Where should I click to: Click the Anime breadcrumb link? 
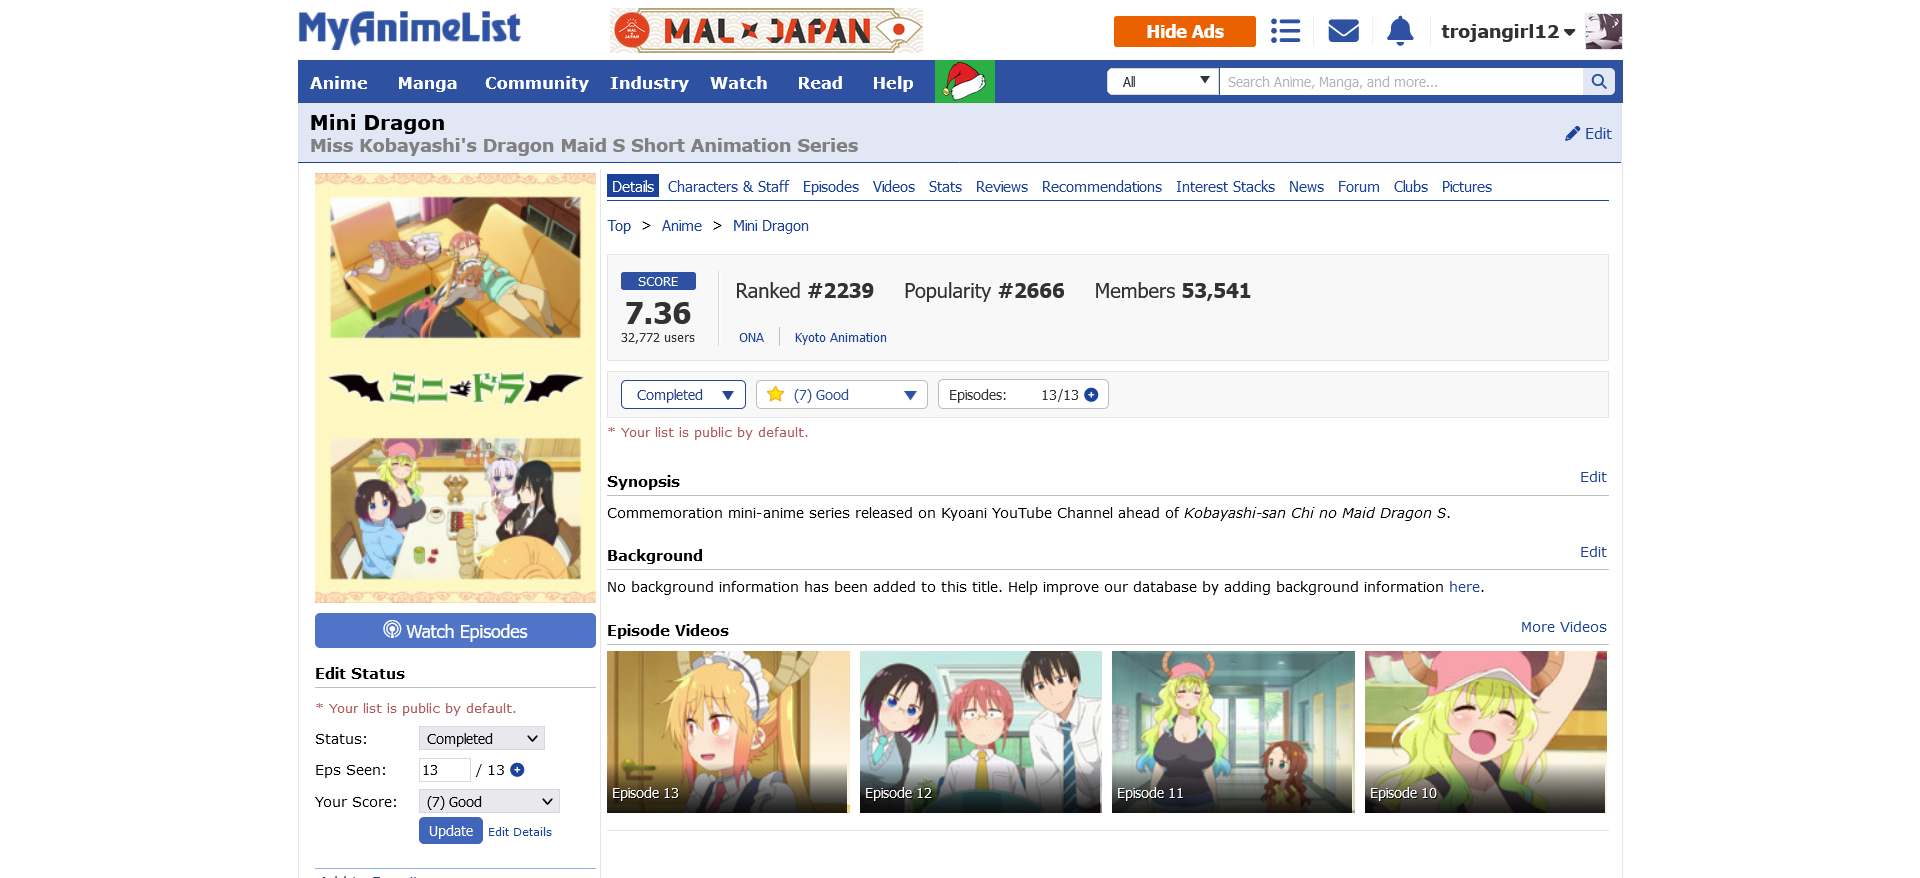682,226
